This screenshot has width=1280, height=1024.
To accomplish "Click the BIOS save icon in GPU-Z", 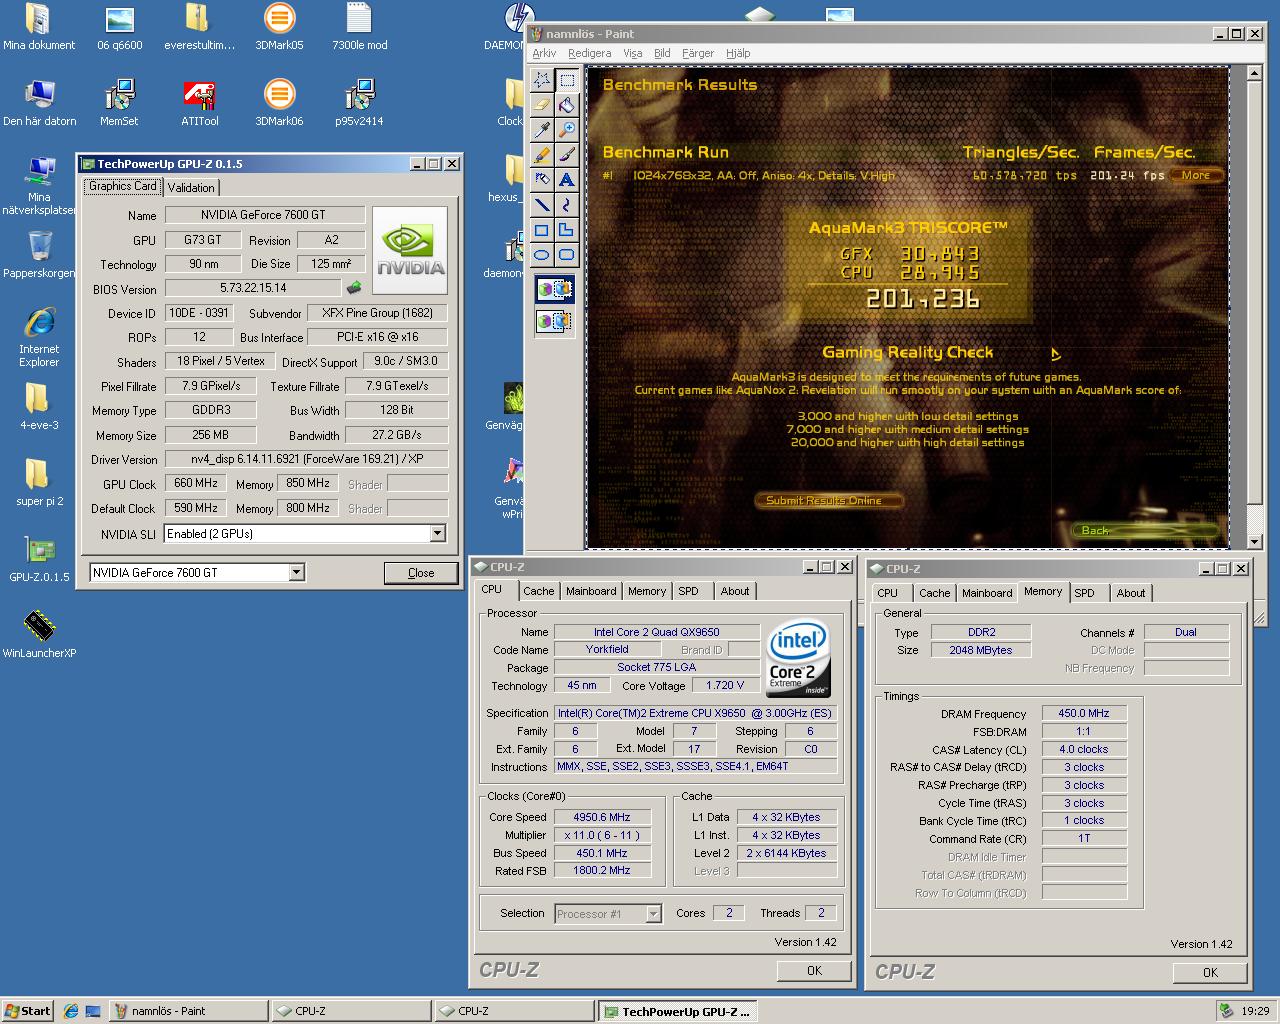I will click(x=353, y=288).
